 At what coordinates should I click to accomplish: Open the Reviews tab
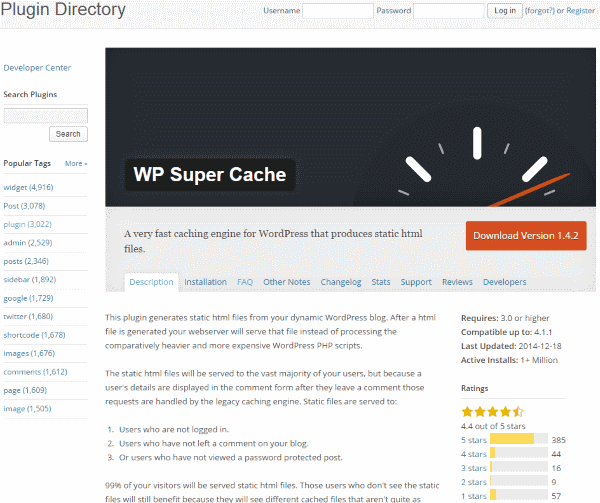[x=457, y=282]
